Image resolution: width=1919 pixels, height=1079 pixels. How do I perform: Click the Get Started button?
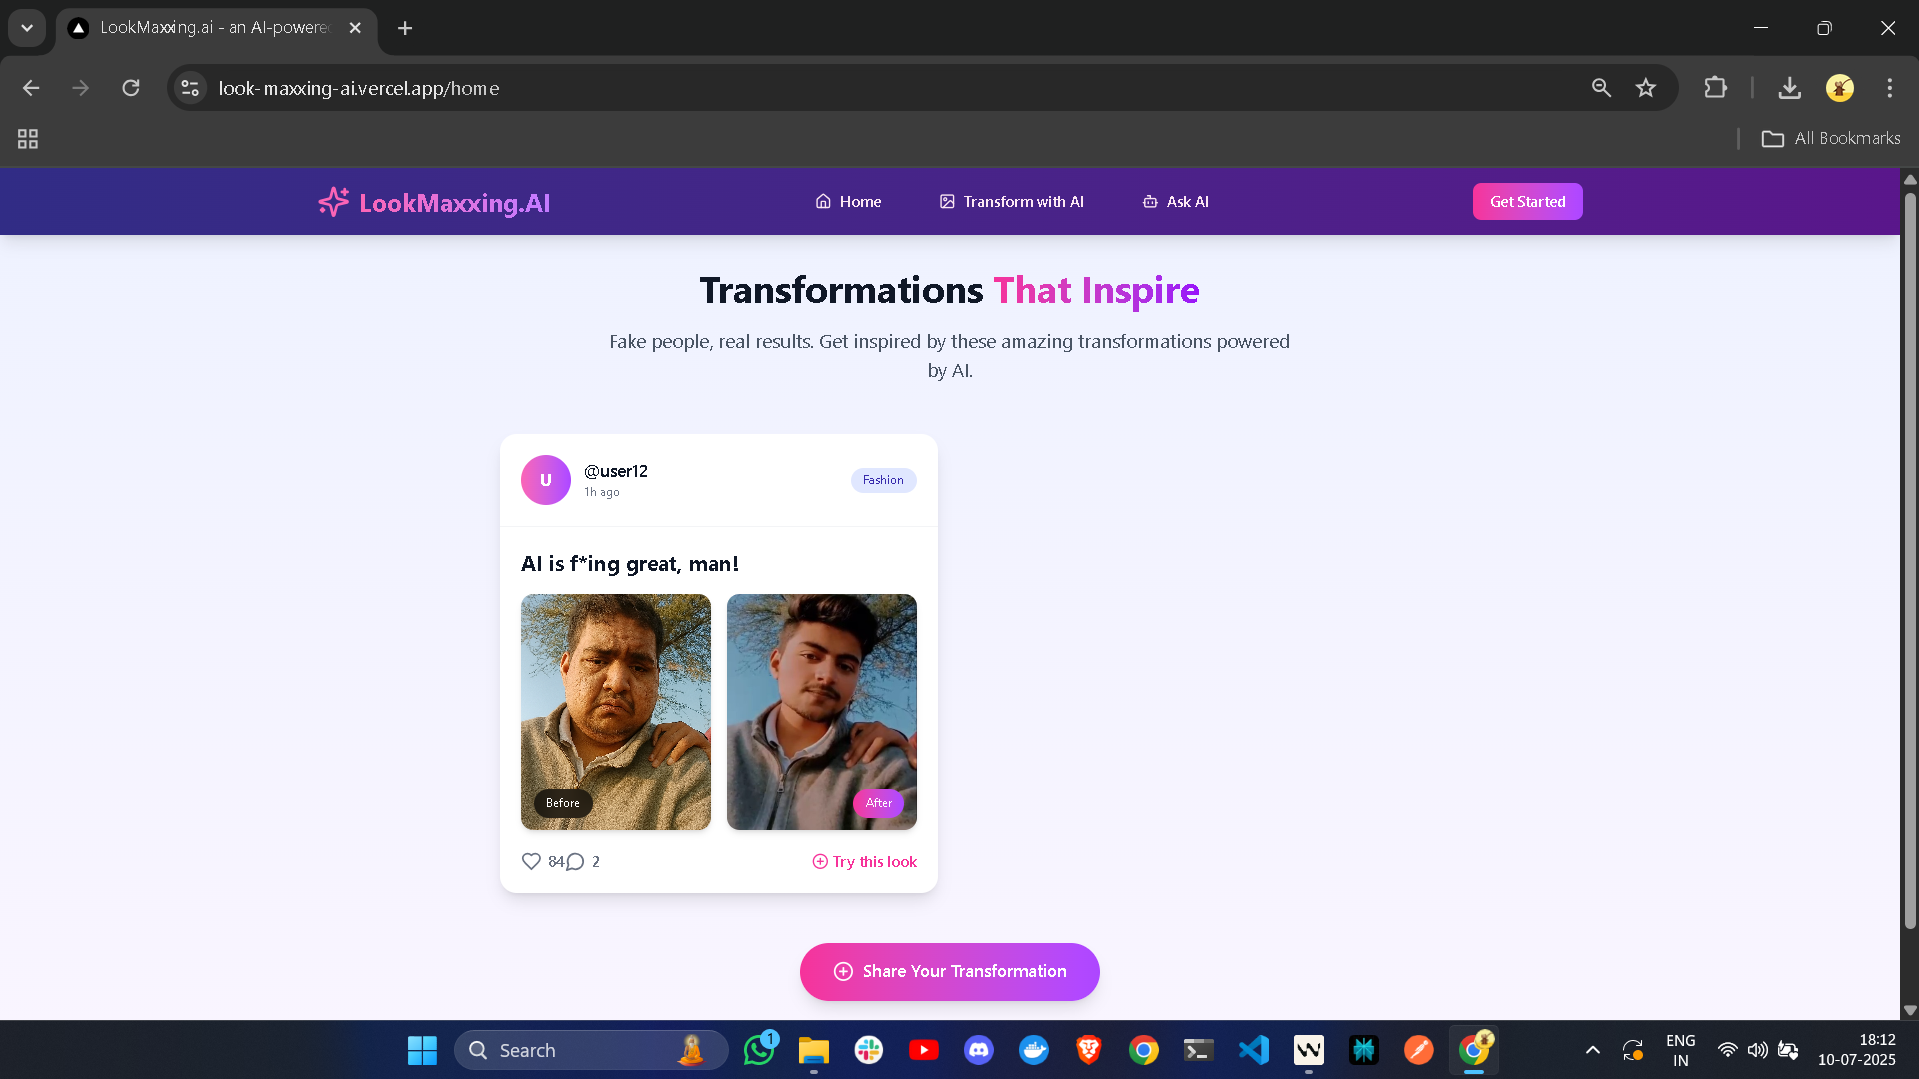click(x=1527, y=201)
